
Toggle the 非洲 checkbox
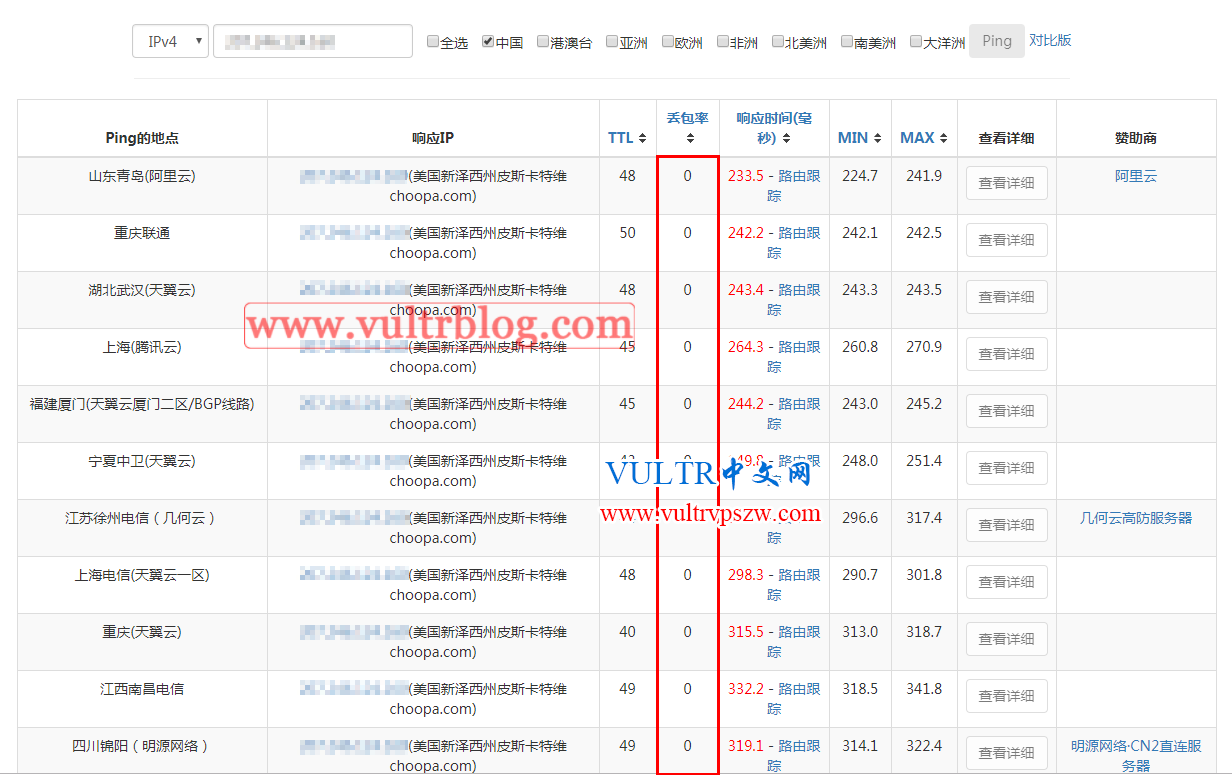tap(722, 42)
